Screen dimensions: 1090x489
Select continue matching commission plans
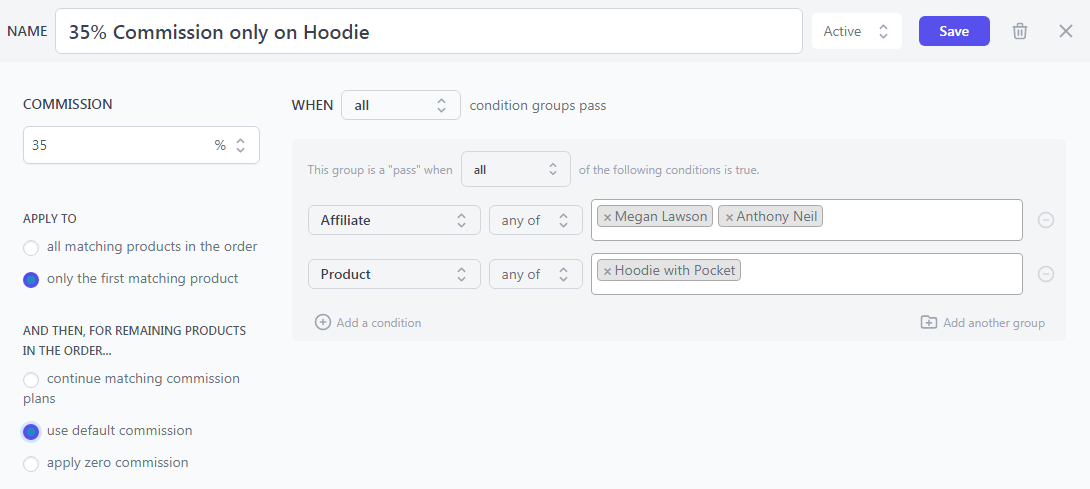coord(31,380)
